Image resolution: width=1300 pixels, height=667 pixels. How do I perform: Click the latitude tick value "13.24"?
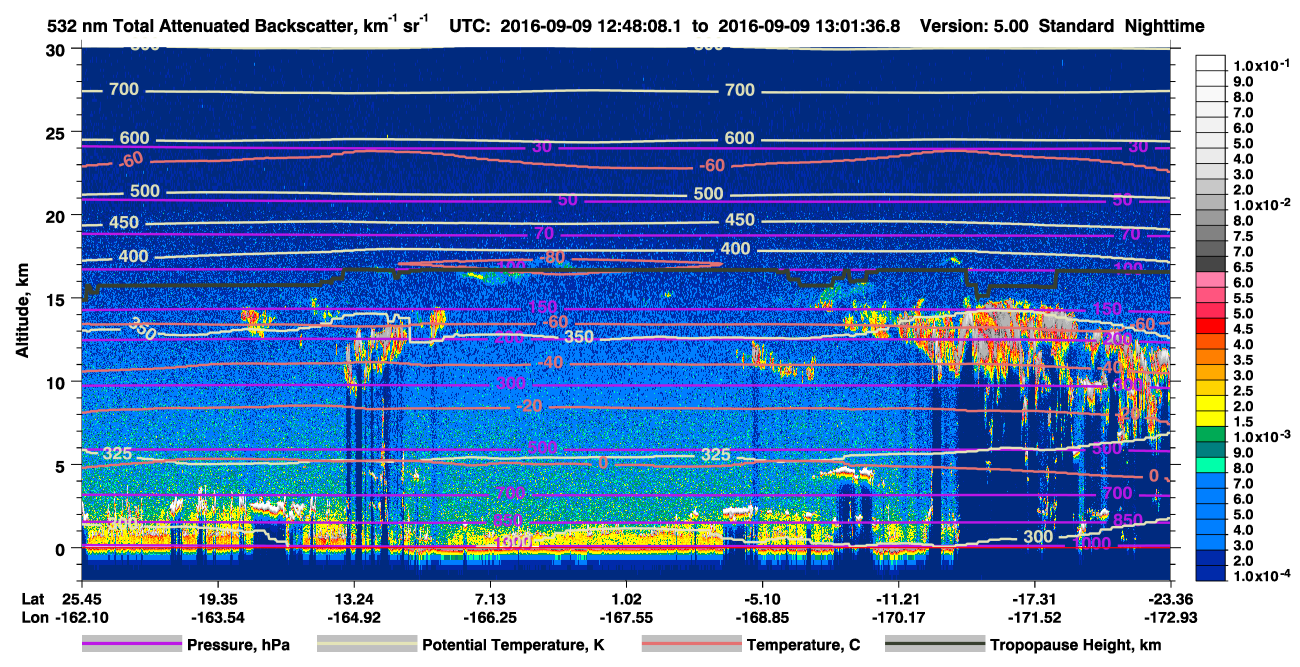(x=353, y=599)
